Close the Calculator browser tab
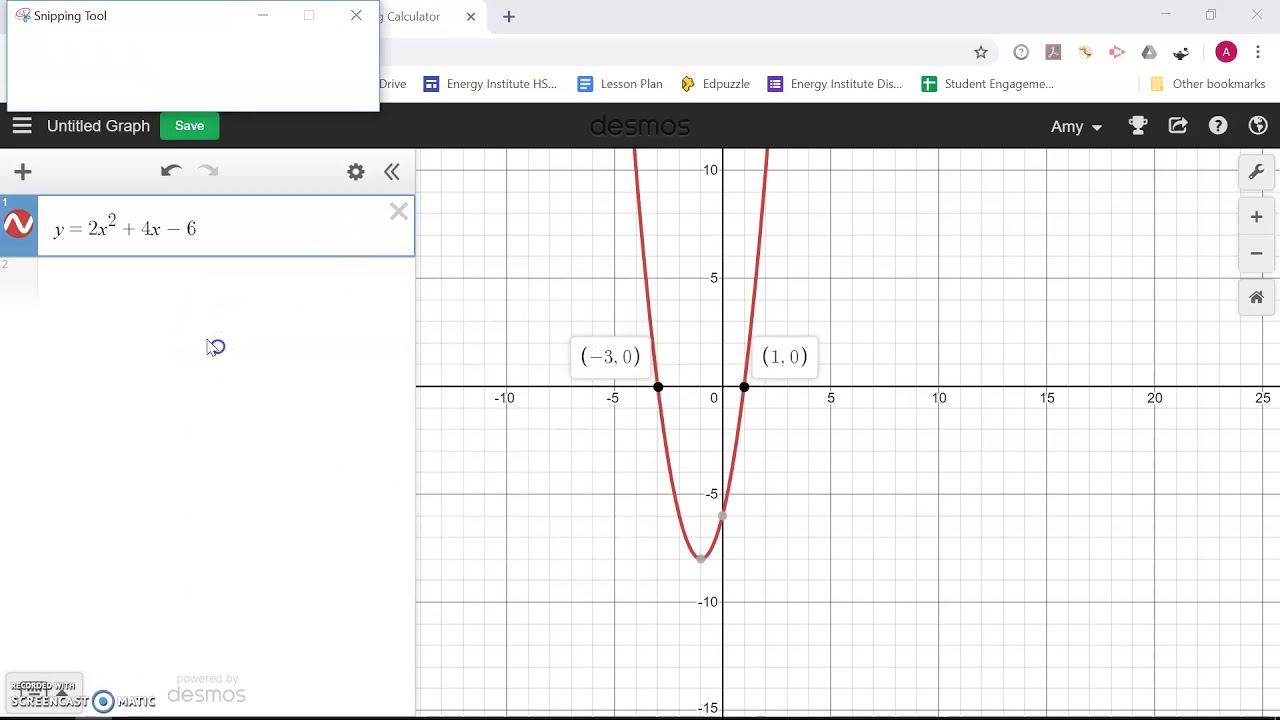 pyautogui.click(x=471, y=16)
